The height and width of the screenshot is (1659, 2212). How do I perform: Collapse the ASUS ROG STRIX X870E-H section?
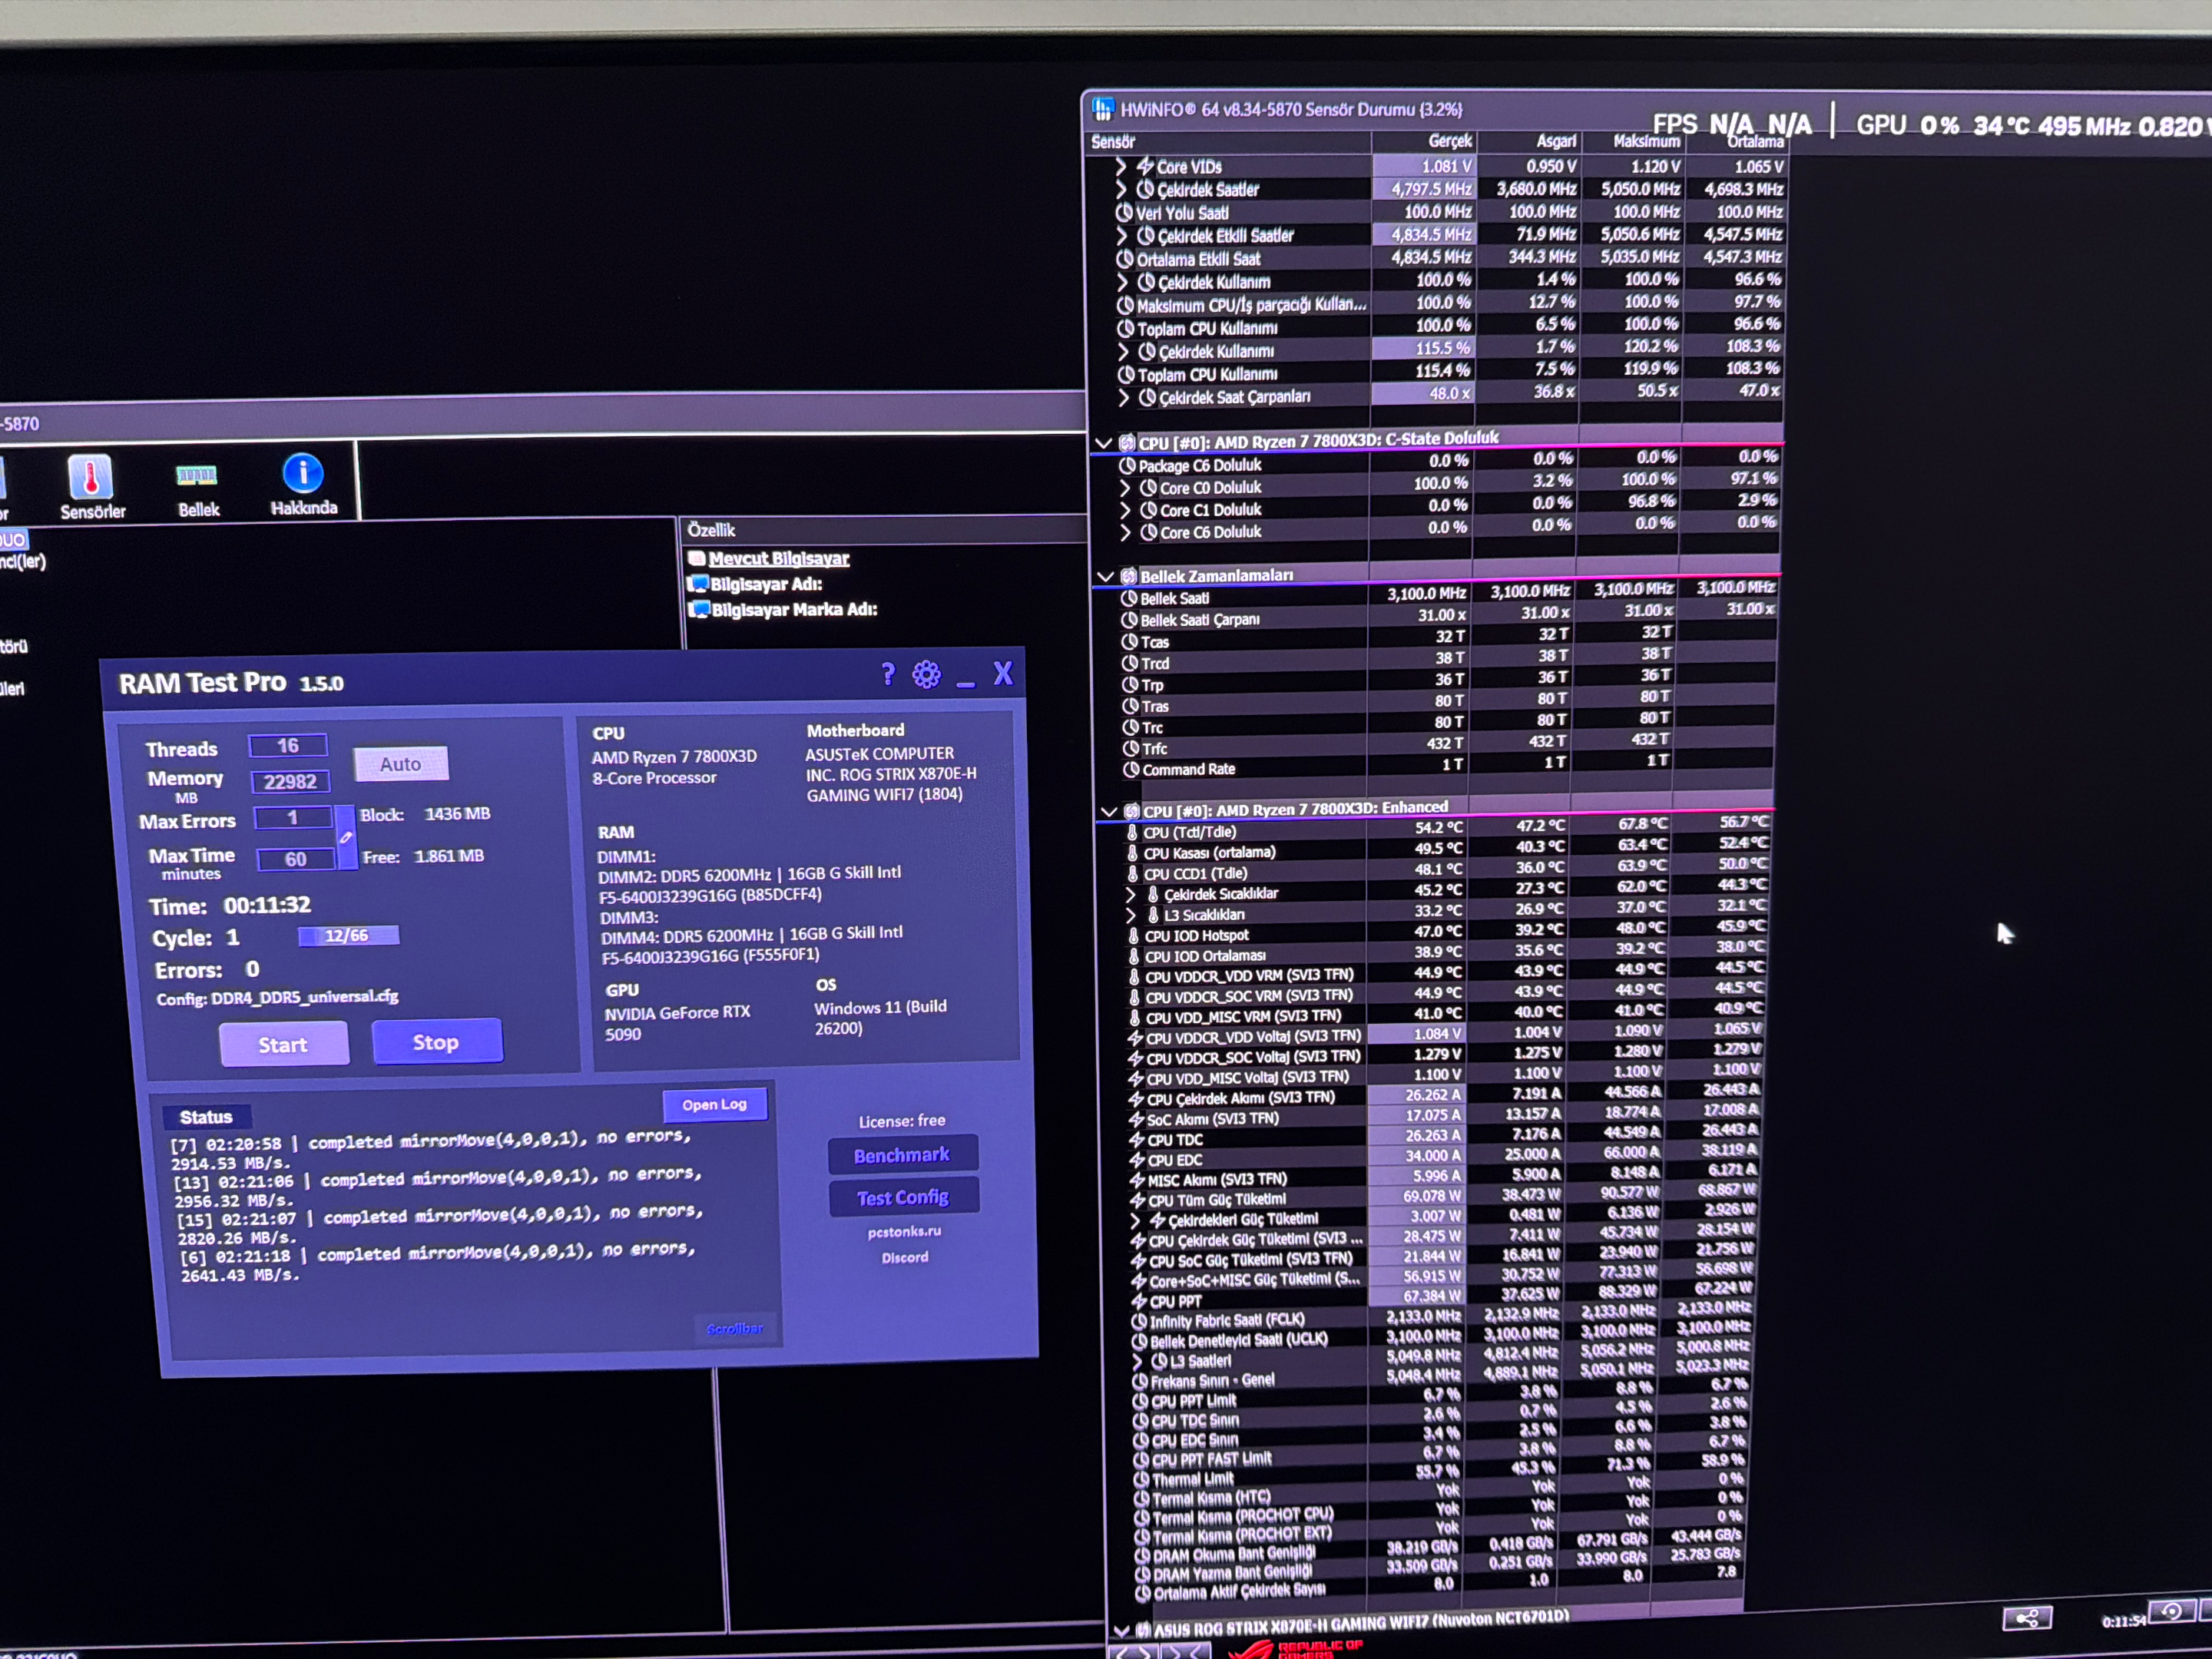[1121, 1631]
